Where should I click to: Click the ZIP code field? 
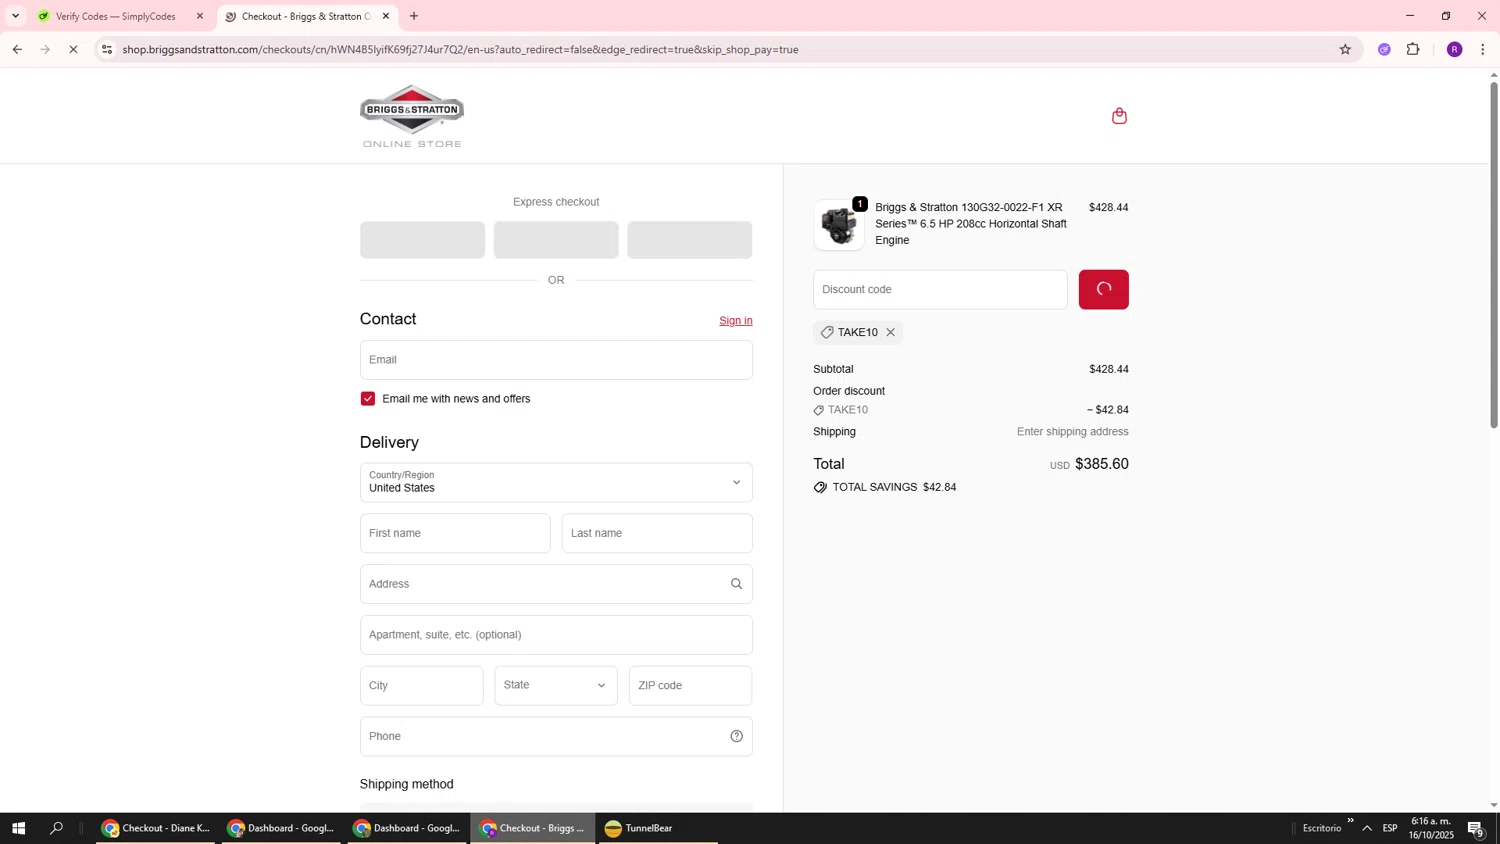(x=690, y=686)
